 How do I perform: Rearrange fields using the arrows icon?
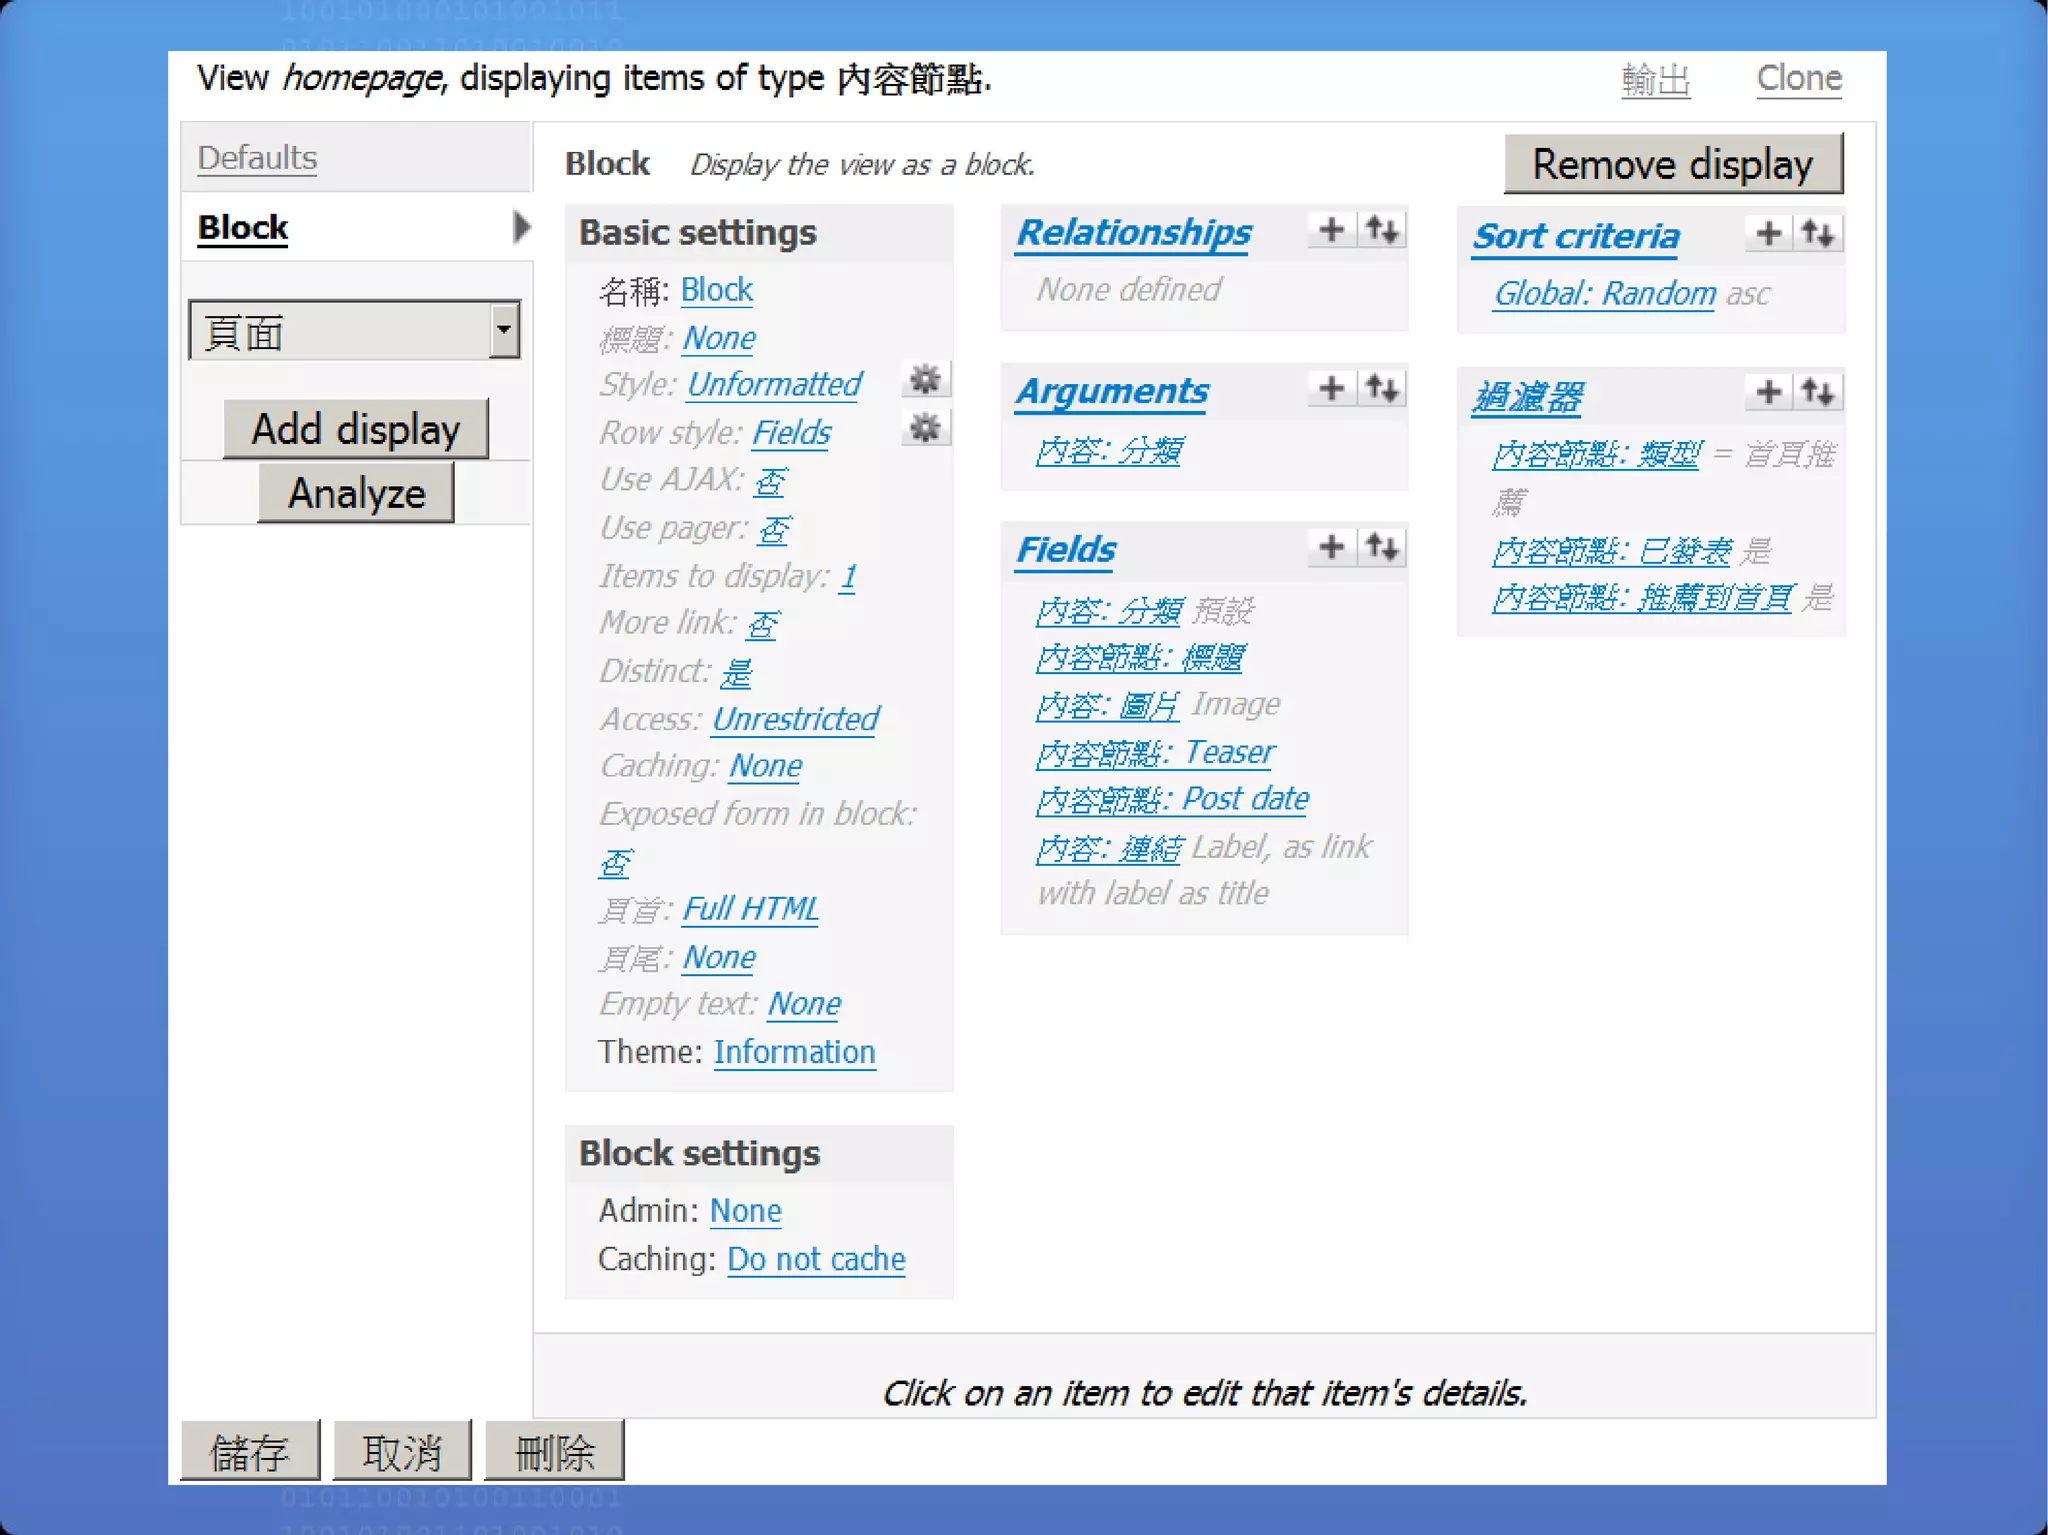pyautogui.click(x=1382, y=547)
